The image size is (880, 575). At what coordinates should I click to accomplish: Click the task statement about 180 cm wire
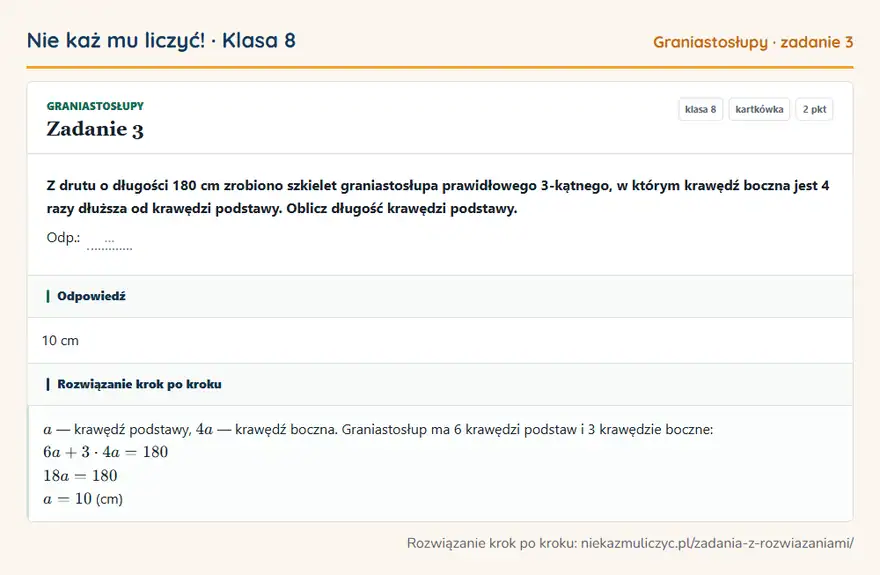tap(438, 197)
